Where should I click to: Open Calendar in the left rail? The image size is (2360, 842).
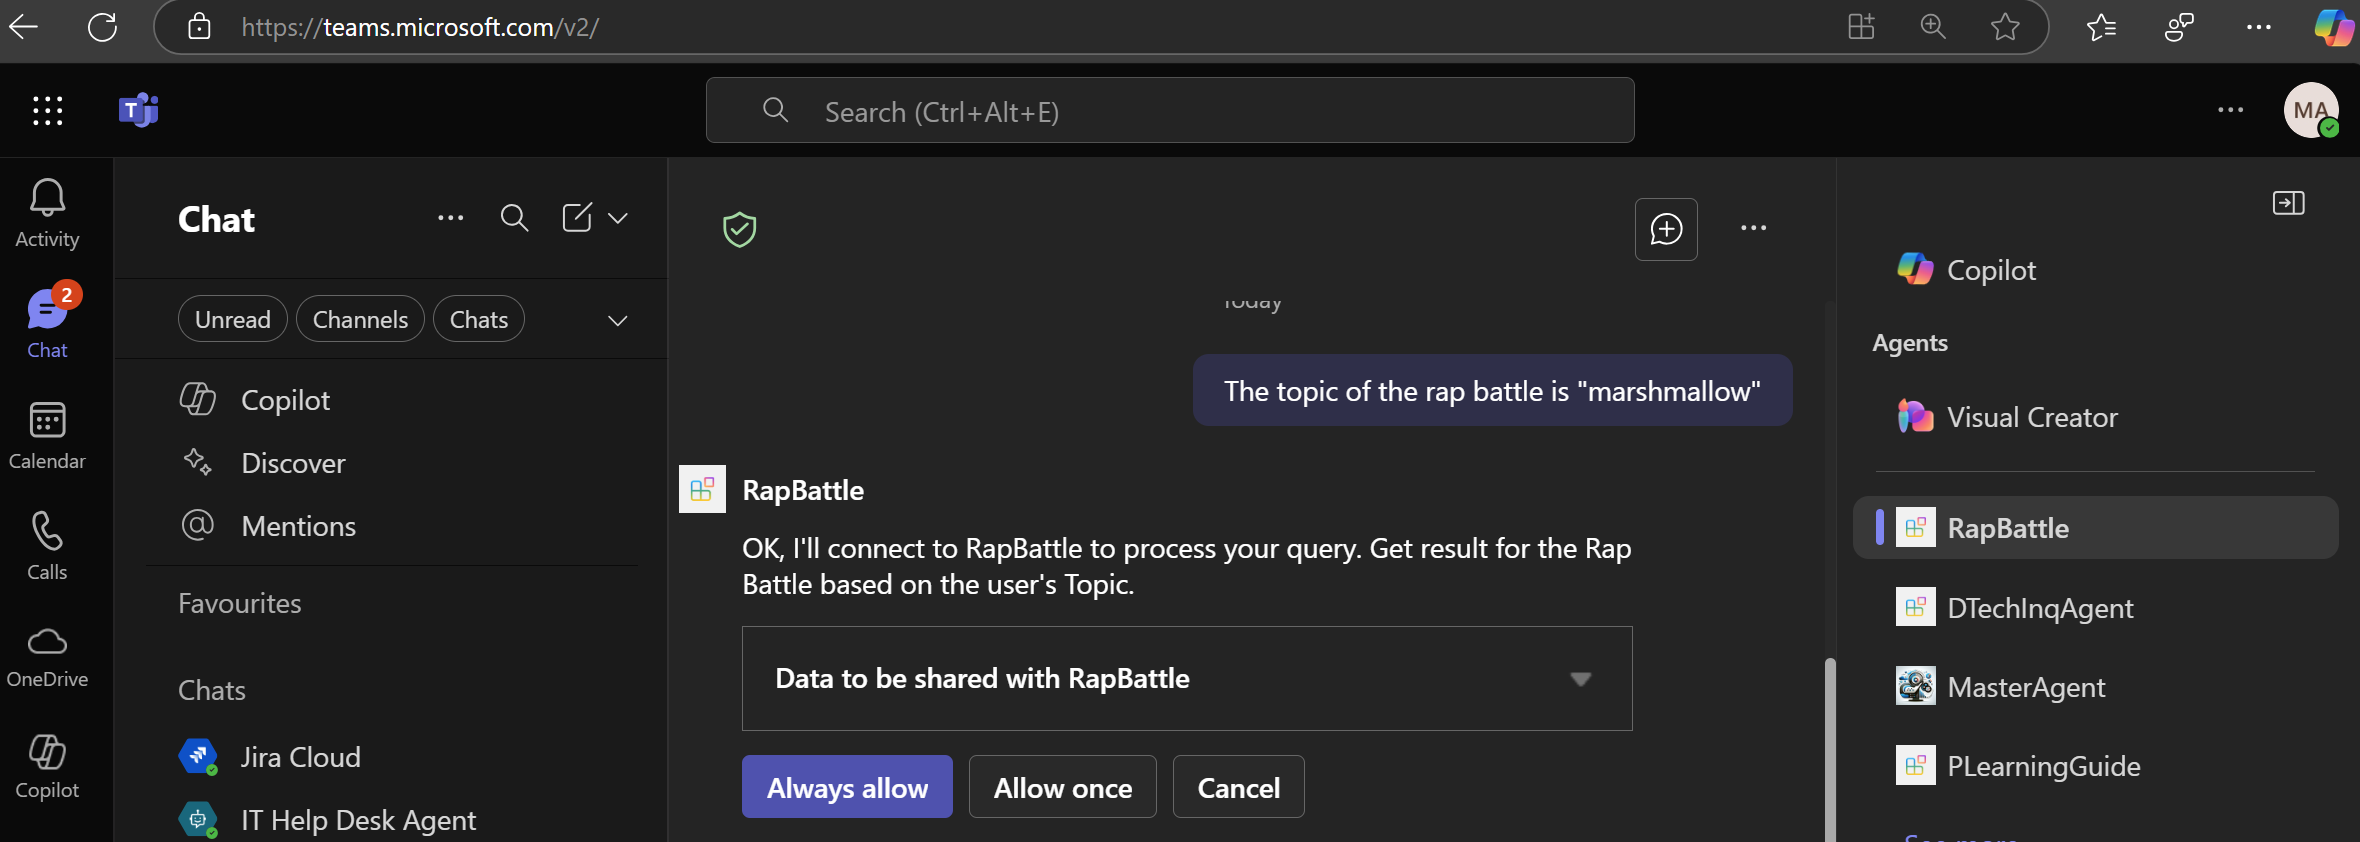47,435
